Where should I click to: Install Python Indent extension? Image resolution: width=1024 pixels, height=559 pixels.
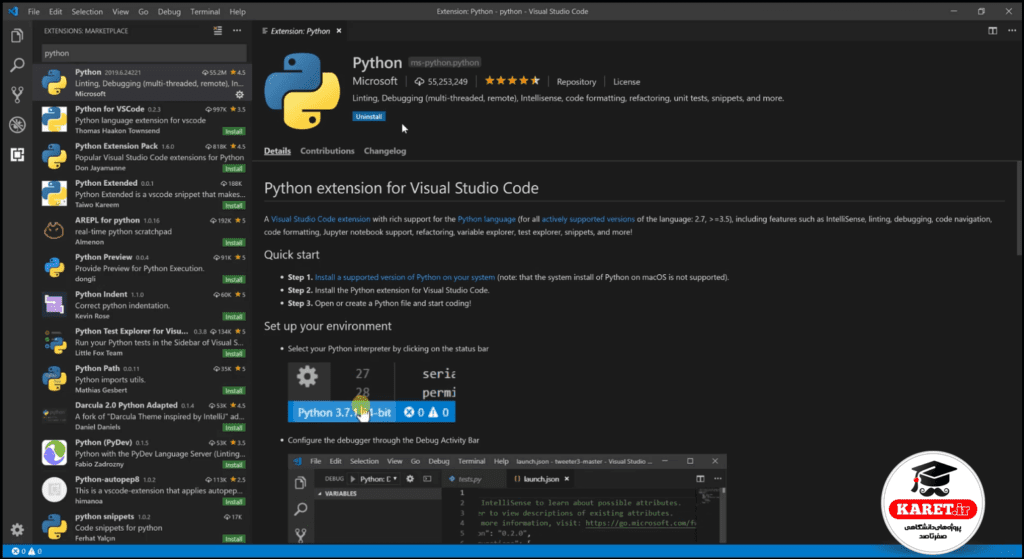234,317
